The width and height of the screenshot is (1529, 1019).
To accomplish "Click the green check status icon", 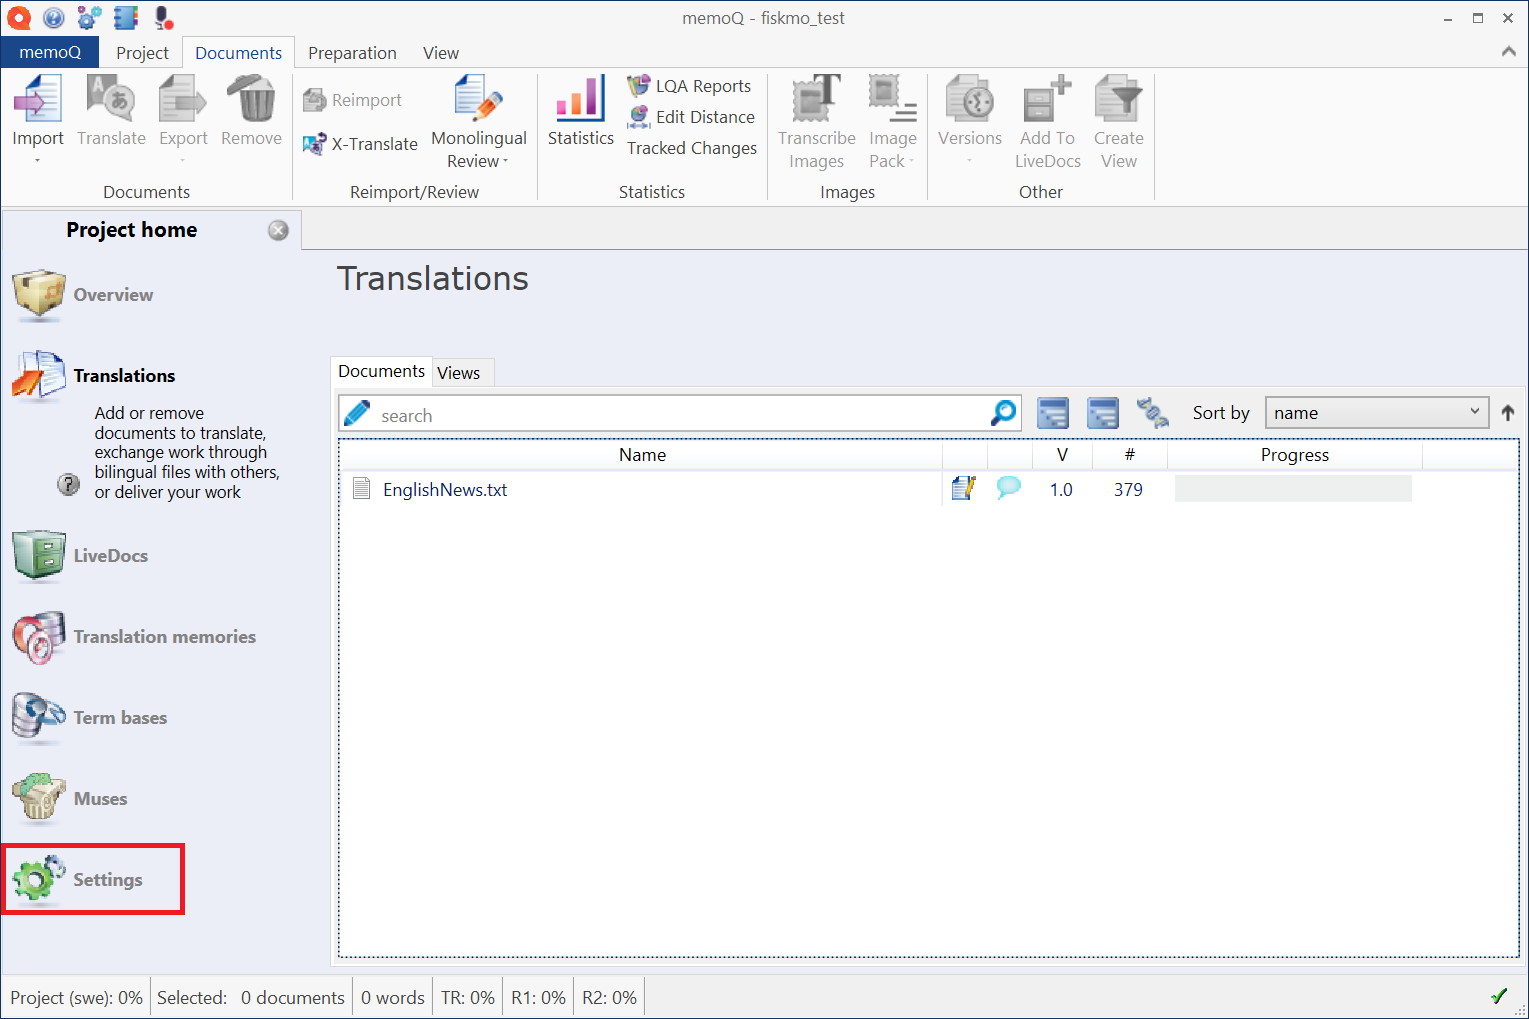I will click(x=1499, y=996).
